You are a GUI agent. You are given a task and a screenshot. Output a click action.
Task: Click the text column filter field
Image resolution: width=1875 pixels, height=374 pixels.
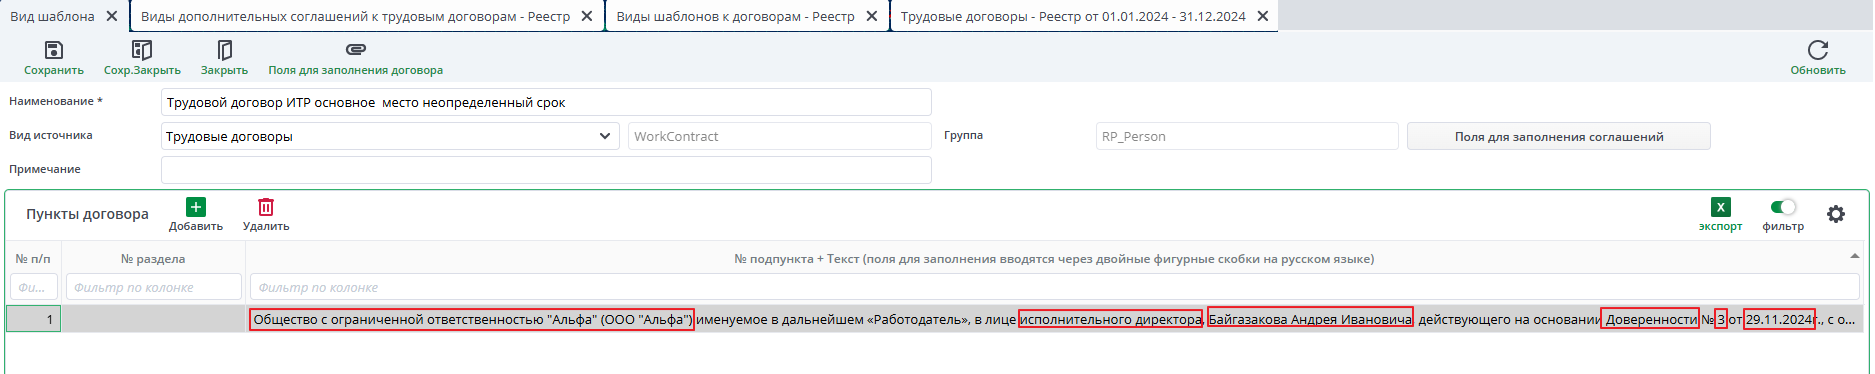(x=1054, y=287)
